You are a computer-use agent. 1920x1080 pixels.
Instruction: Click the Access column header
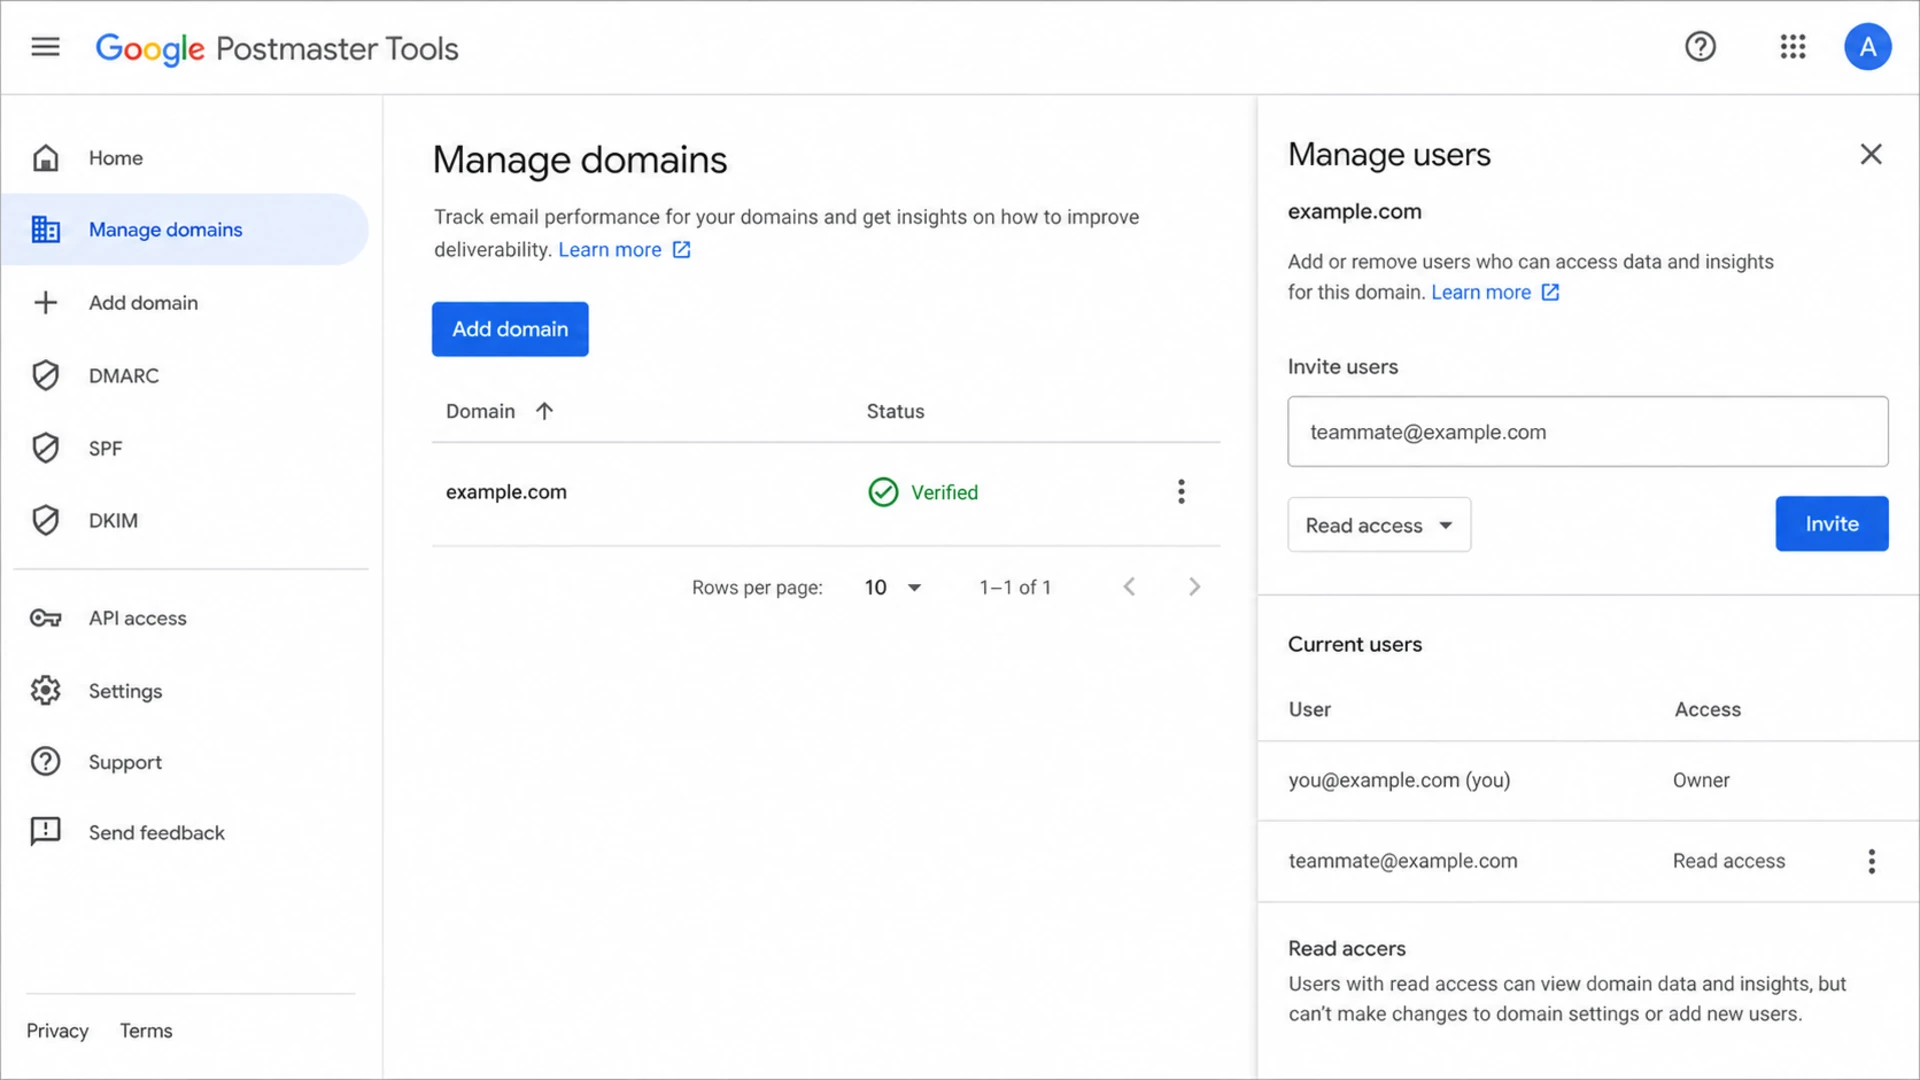click(1708, 709)
